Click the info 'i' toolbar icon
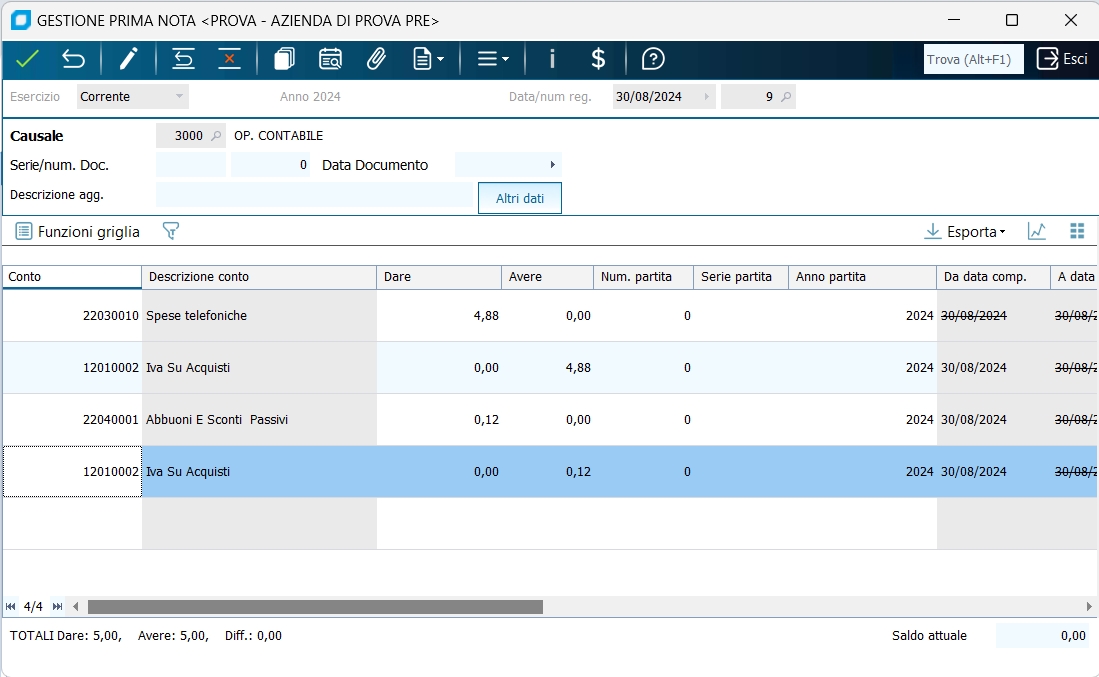Image resolution: width=1099 pixels, height=677 pixels. click(x=552, y=59)
